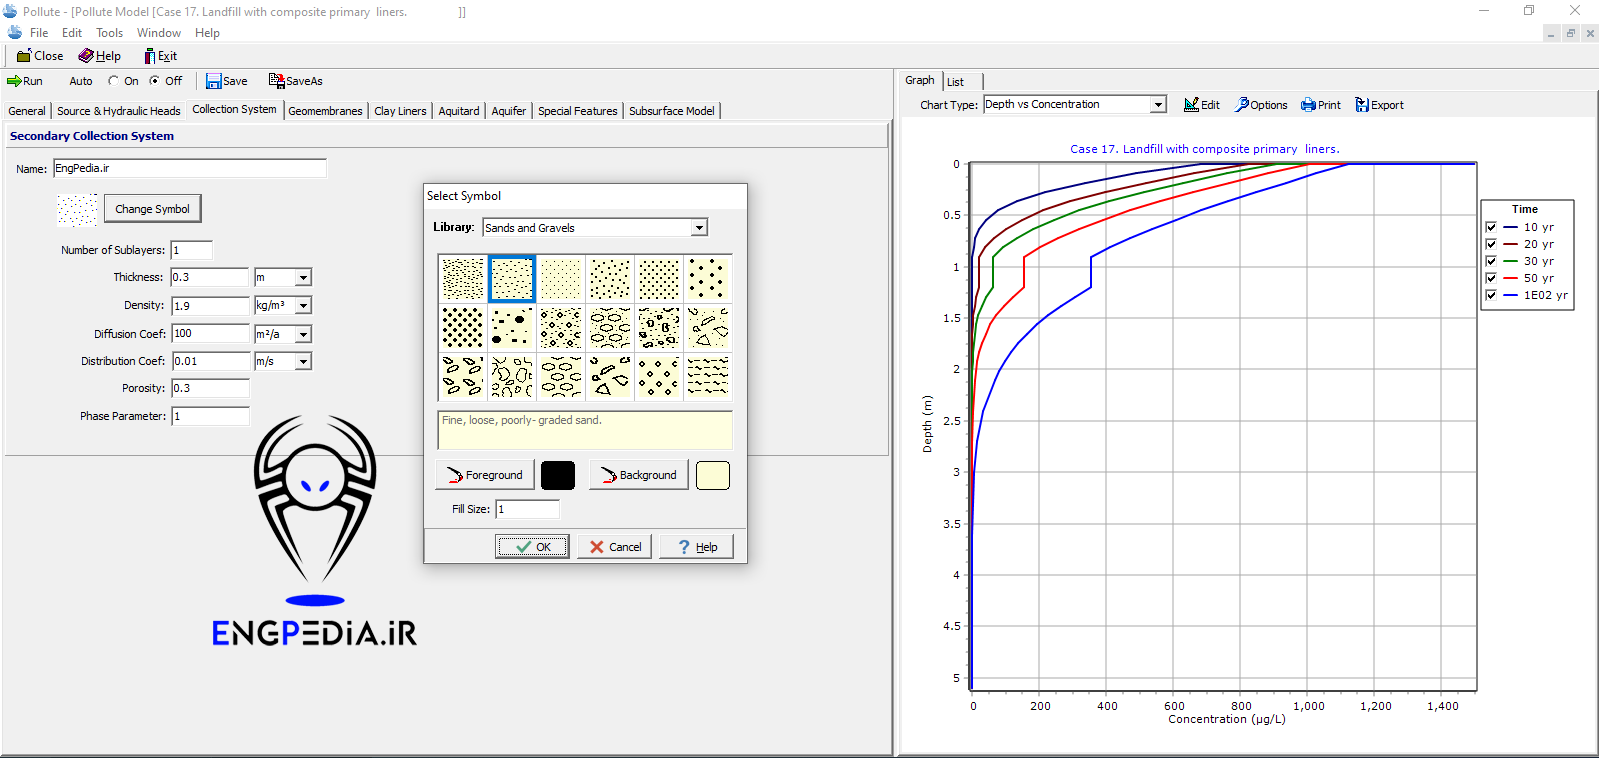Image resolution: width=1600 pixels, height=759 pixels.
Task: Choose the diamond gravel symbol in bottom row
Action: tap(659, 377)
